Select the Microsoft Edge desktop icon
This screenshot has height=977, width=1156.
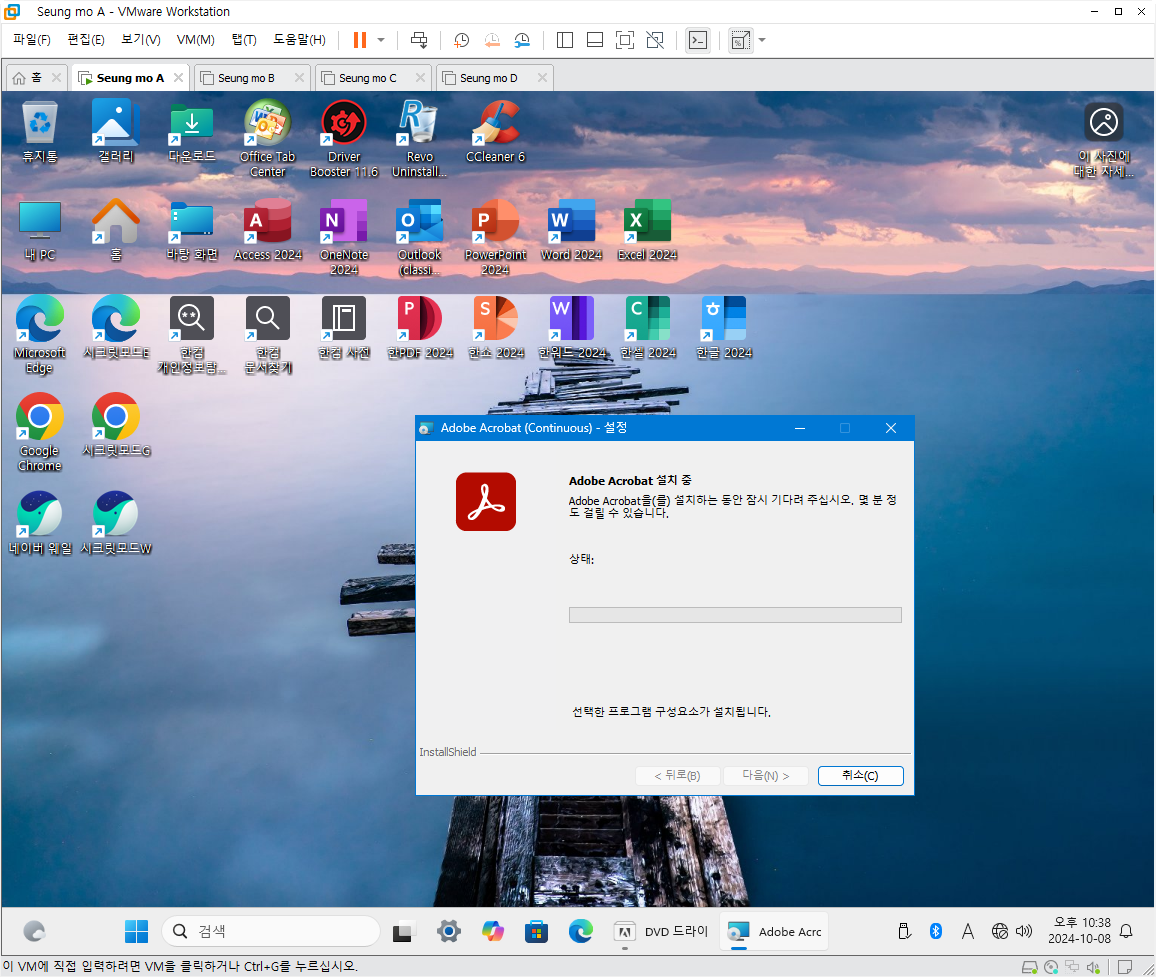[x=40, y=335]
